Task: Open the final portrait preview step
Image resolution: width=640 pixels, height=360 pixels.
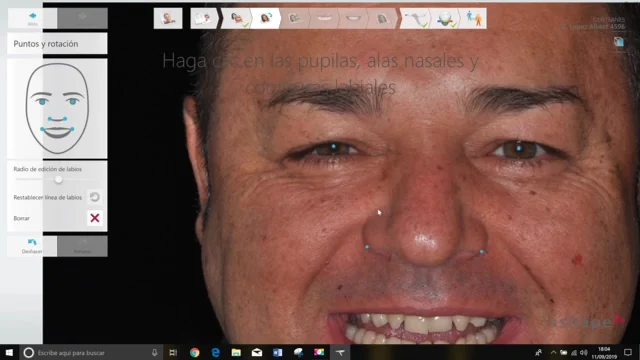Action: coord(382,18)
